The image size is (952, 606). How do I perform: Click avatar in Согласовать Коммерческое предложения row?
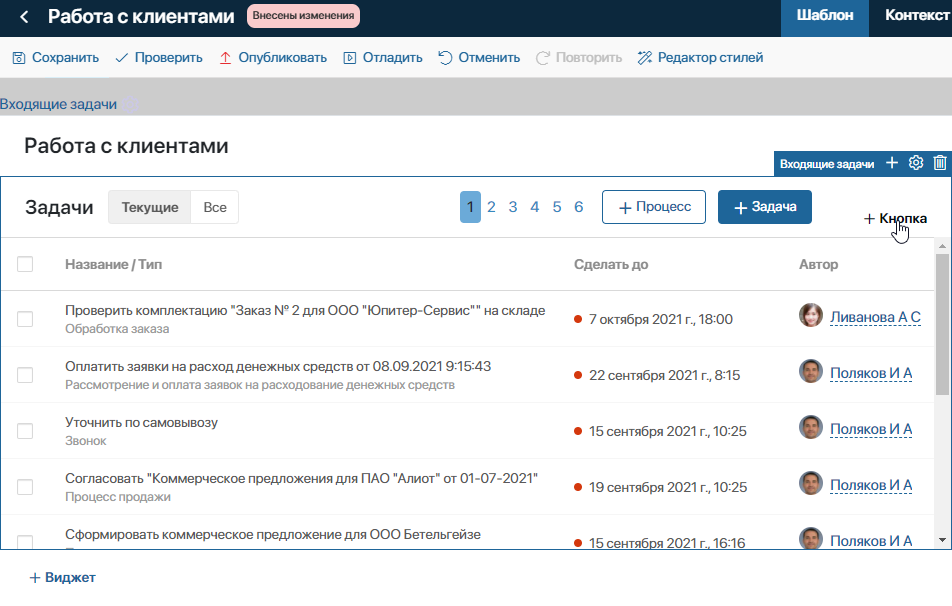pos(811,483)
